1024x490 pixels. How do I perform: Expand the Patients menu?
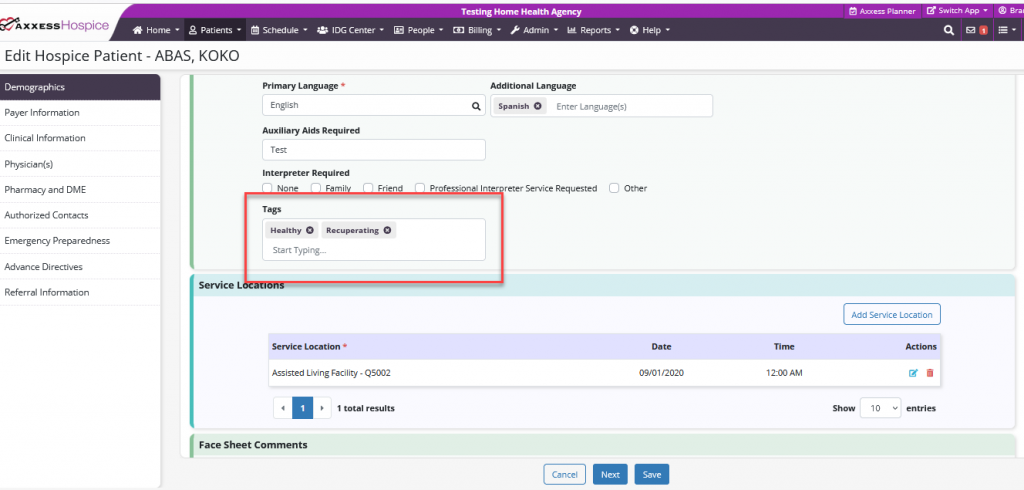[215, 30]
